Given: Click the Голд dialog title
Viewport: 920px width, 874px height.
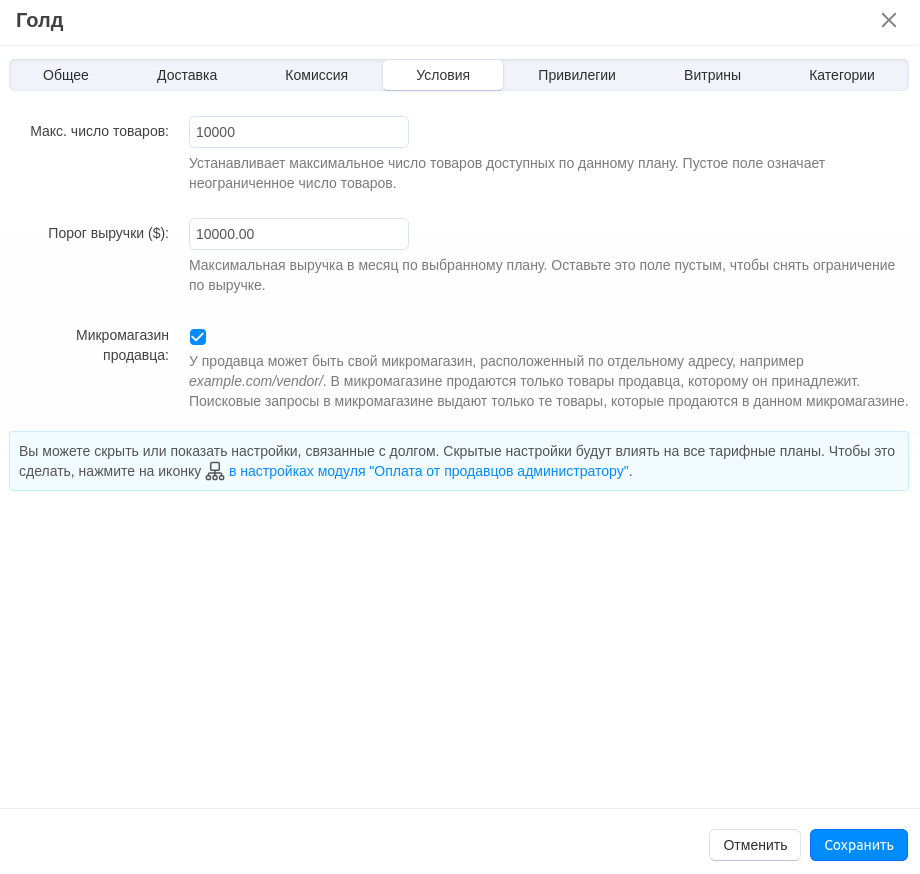Looking at the screenshot, I should pos(40,20).
